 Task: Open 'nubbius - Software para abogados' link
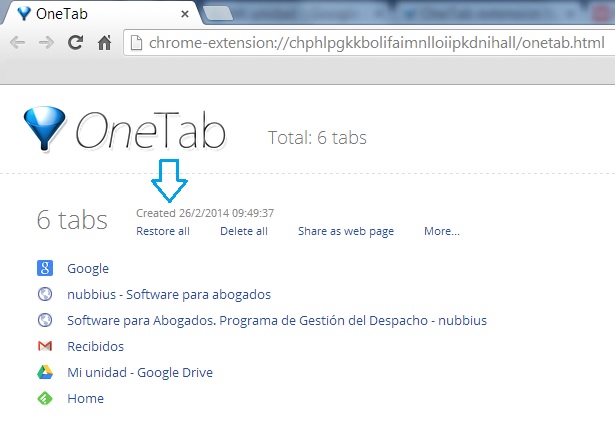(169, 294)
